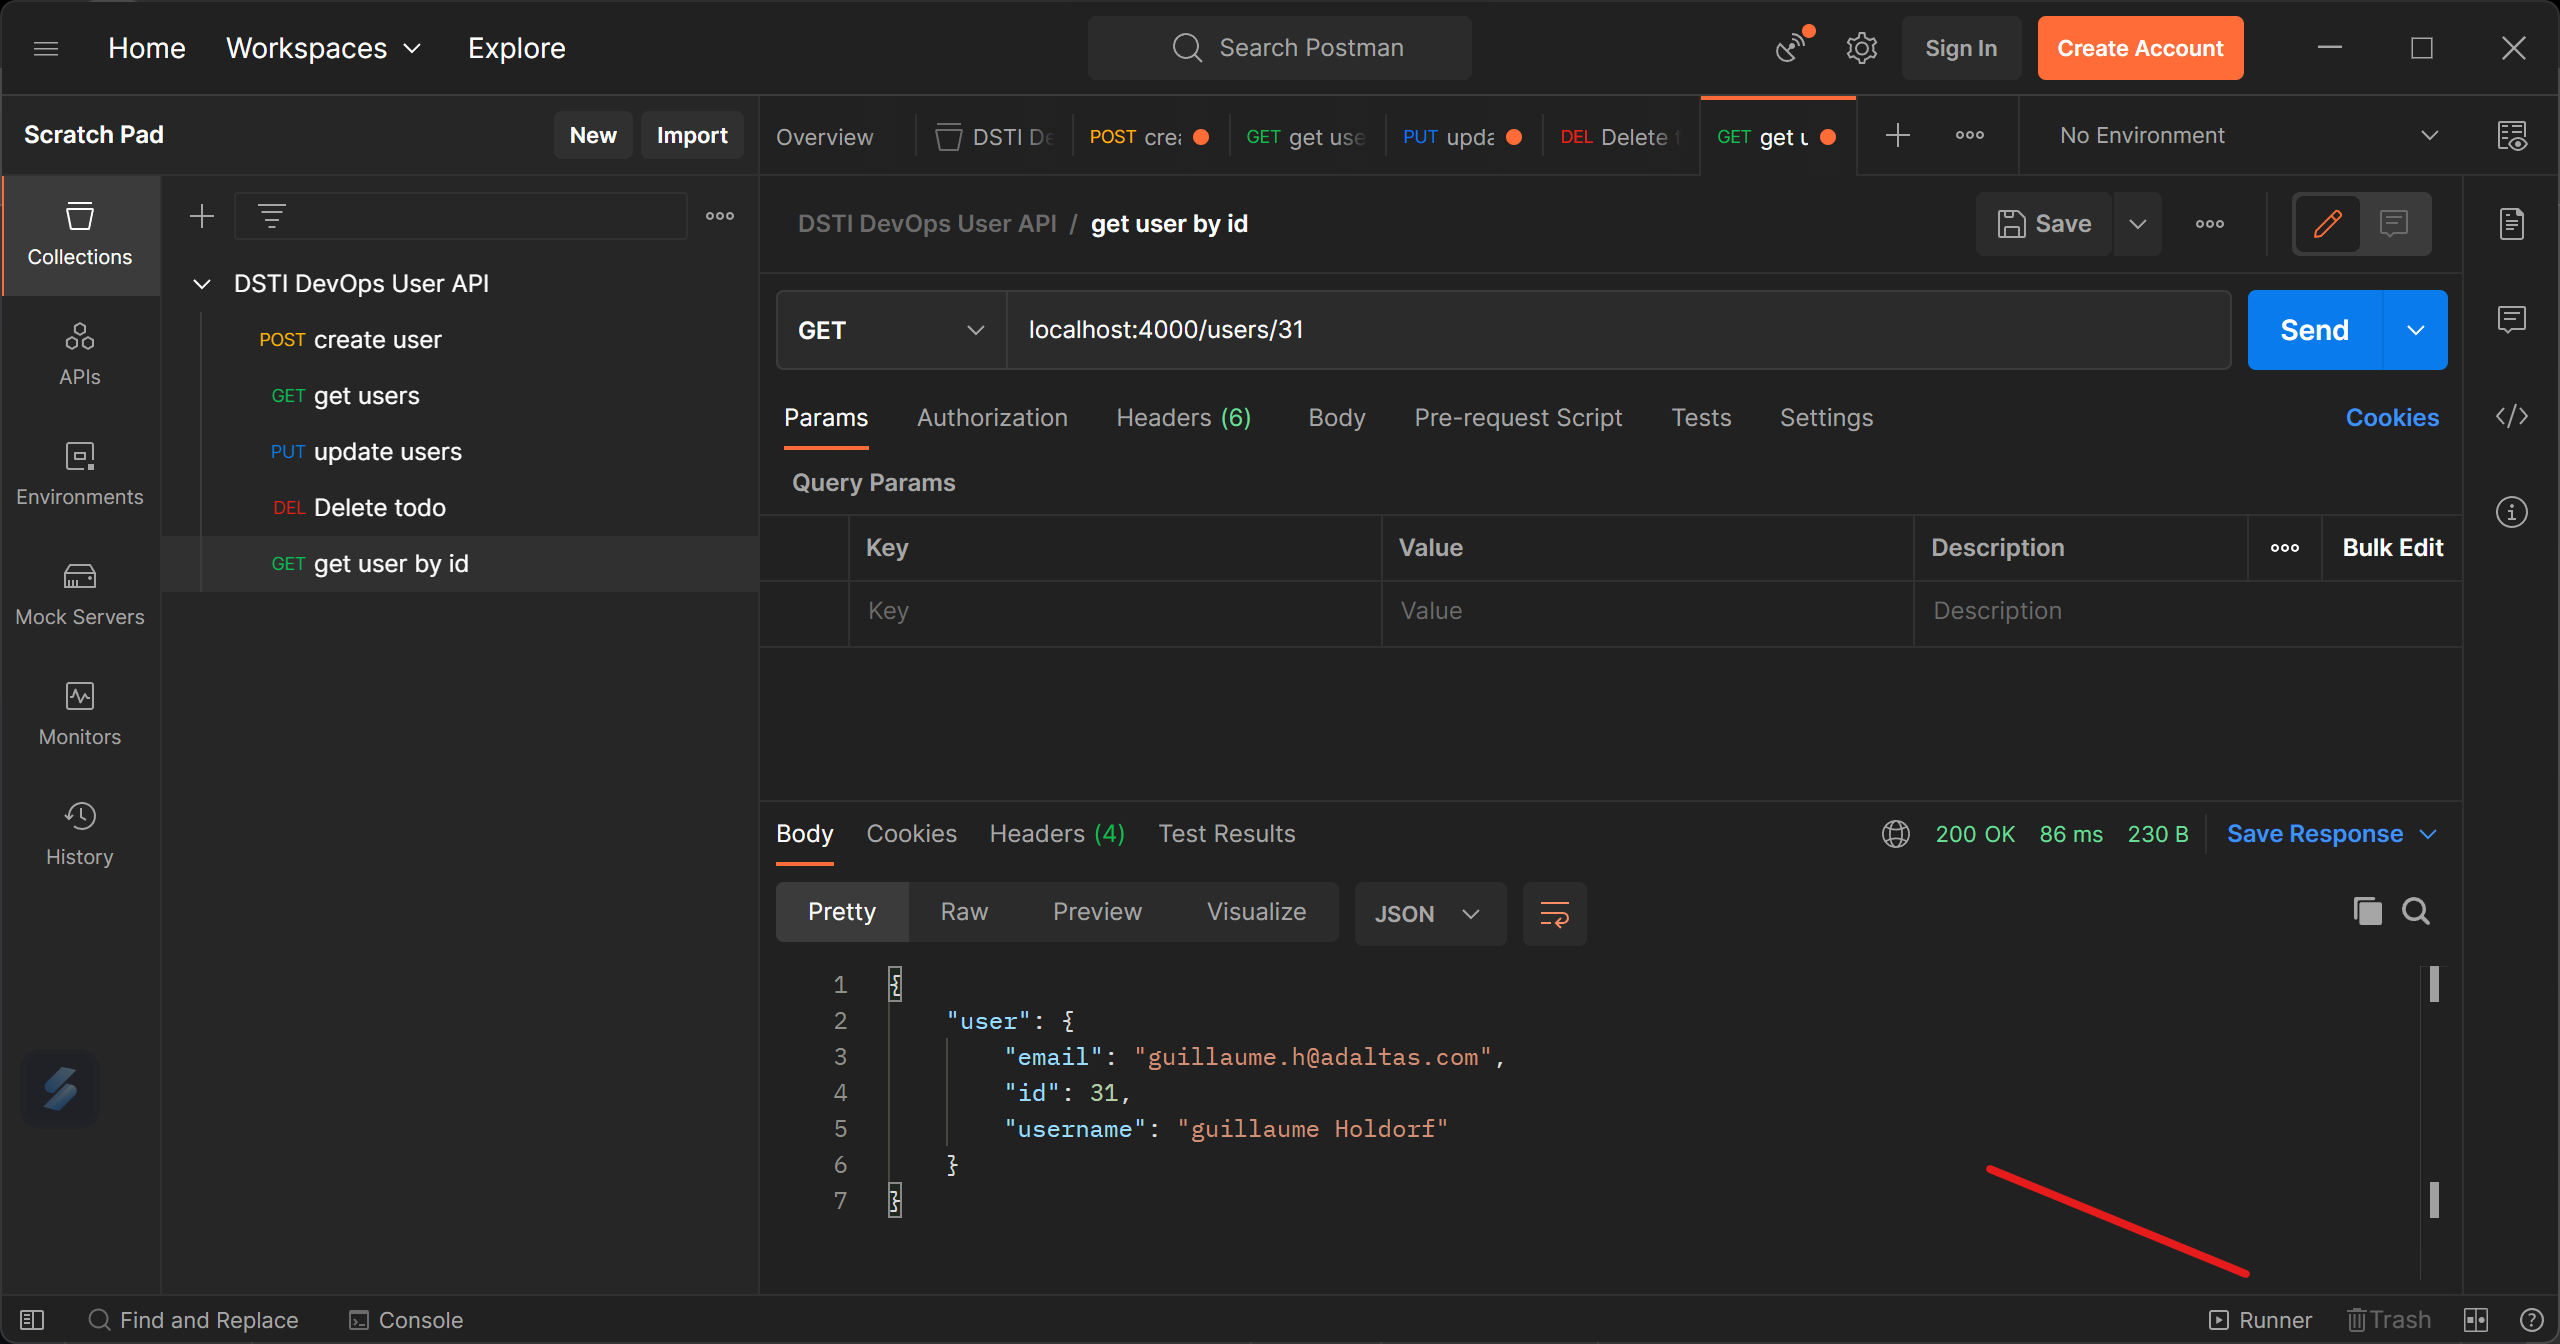Open the Collections sidebar panel

(x=80, y=236)
